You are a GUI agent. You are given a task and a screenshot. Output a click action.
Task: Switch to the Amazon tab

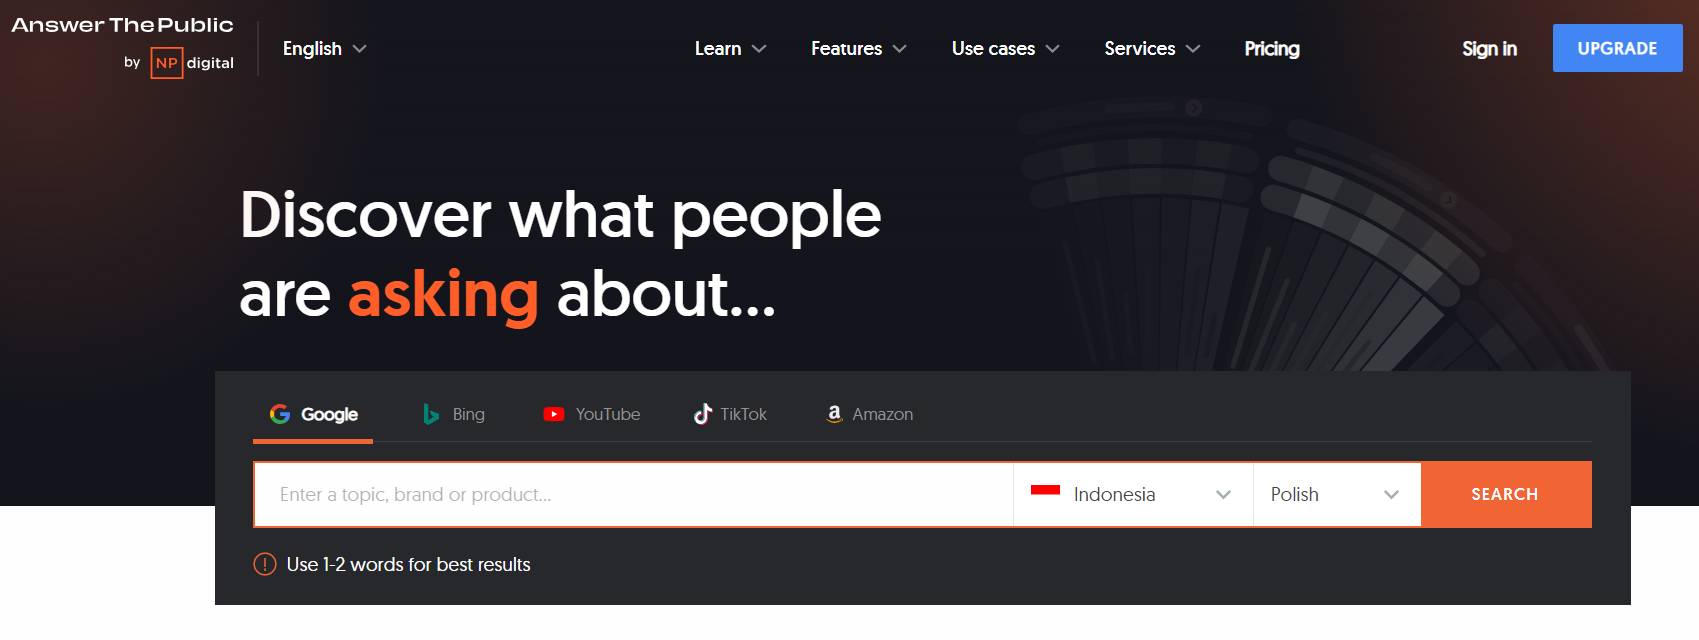tap(870, 414)
